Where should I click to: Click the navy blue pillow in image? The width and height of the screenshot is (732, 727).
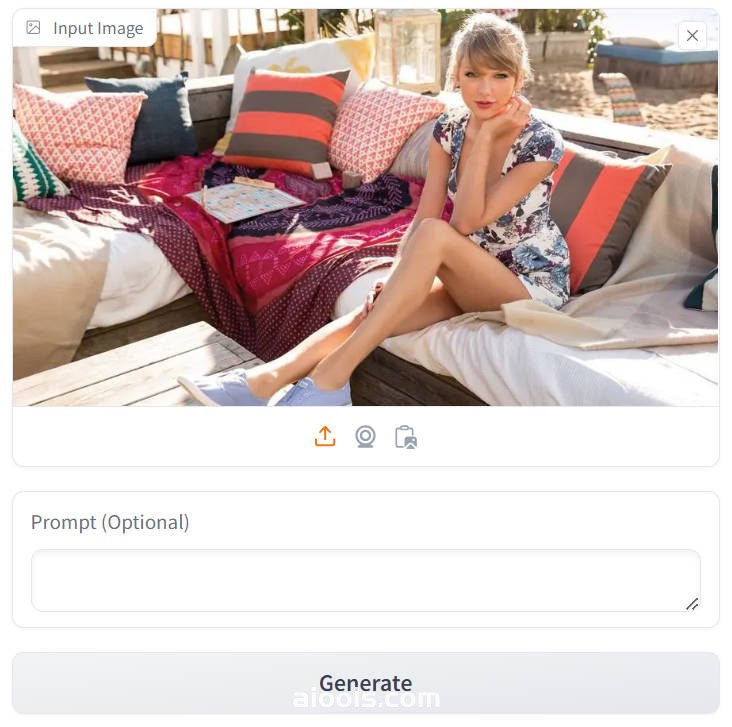147,117
